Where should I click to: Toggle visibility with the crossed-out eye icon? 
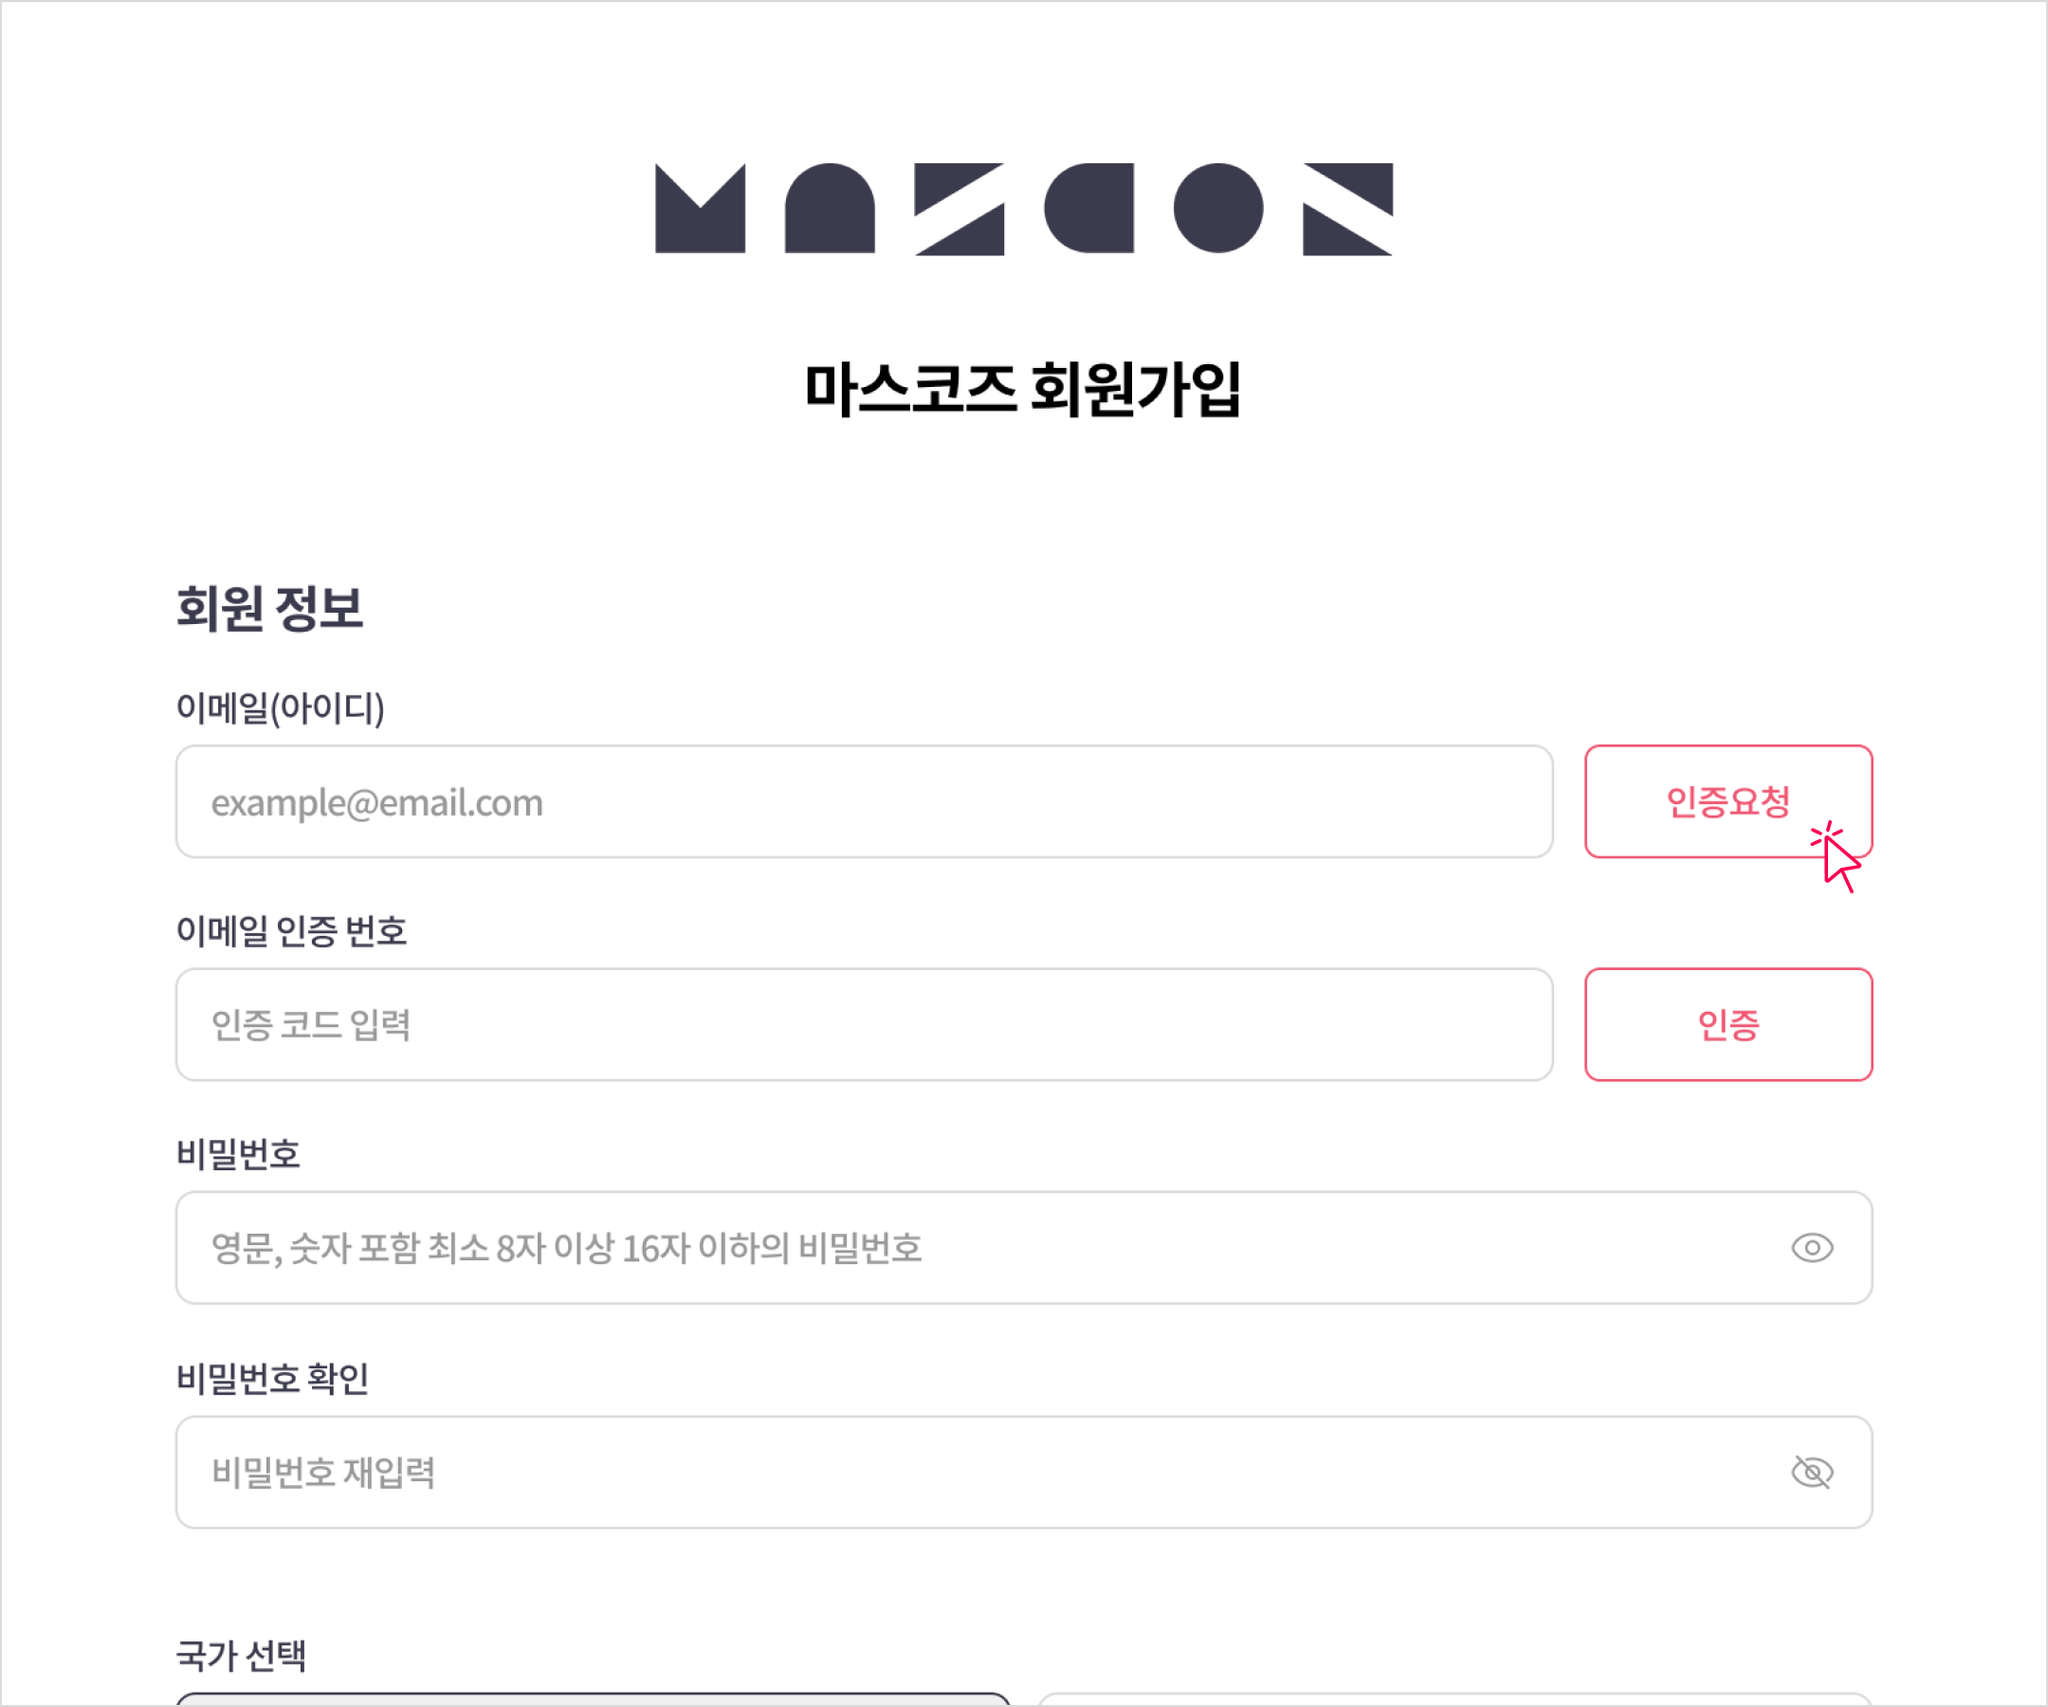[x=1812, y=1472]
